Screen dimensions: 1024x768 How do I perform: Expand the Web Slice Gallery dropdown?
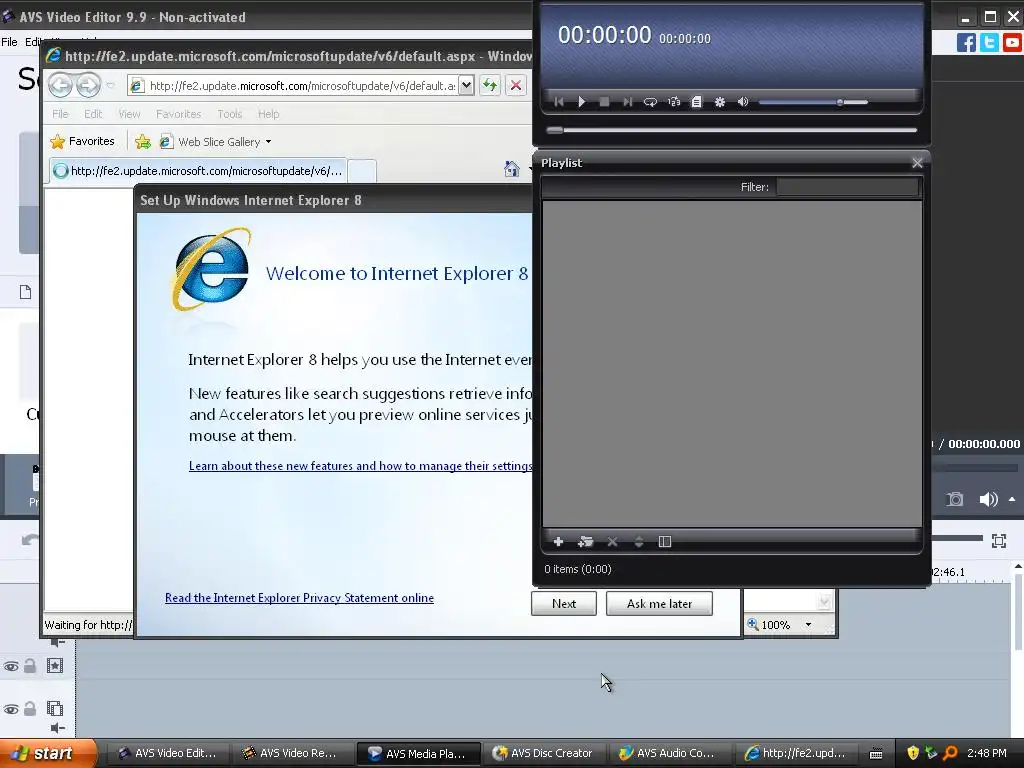[268, 142]
